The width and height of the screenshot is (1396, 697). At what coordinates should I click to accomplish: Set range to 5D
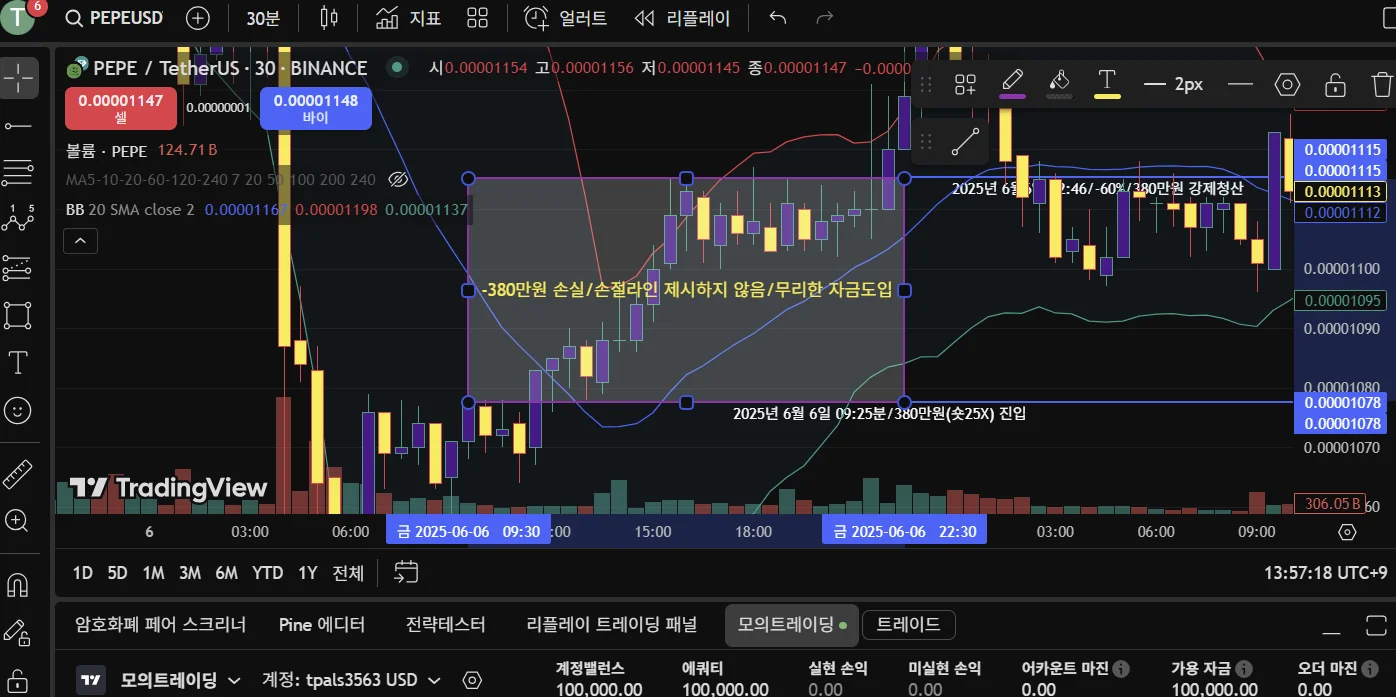tap(117, 573)
